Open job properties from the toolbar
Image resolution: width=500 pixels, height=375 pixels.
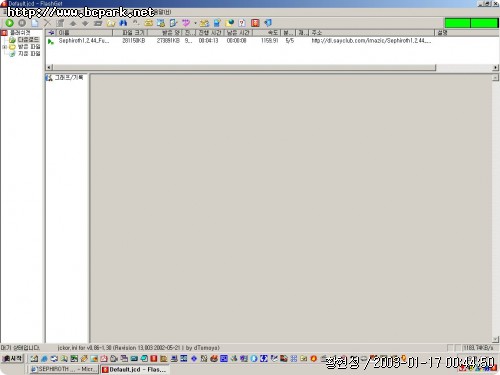pos(60,23)
